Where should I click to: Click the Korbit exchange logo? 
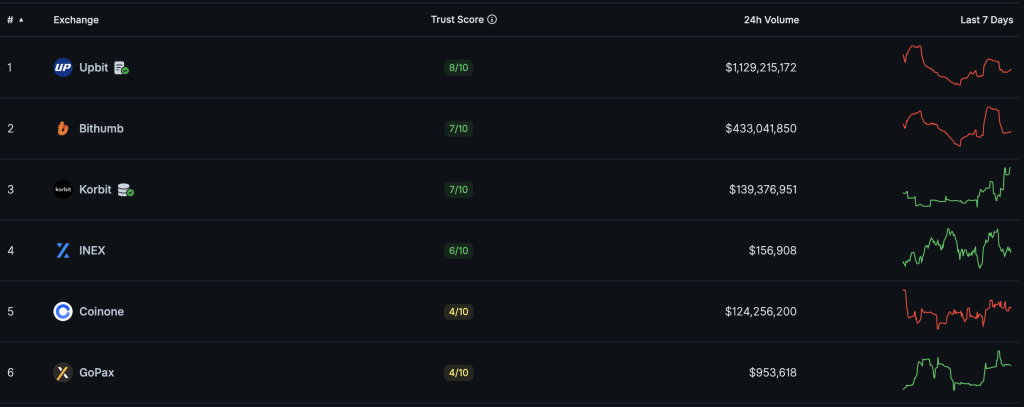point(62,190)
